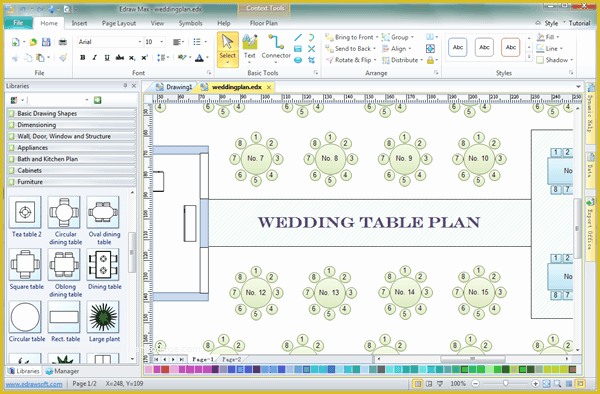This screenshot has width=600, height=394.
Task: Apply strikethrough formatting
Action: 119,57
